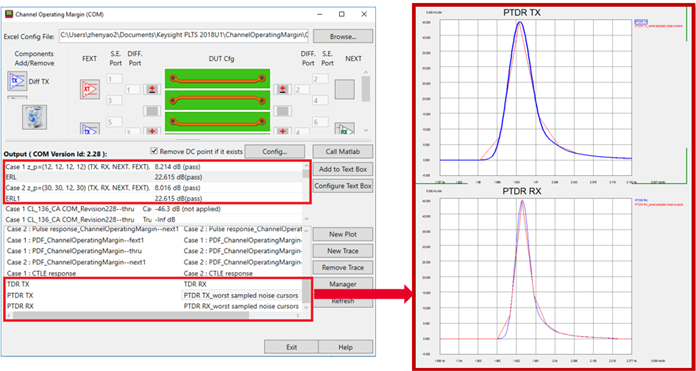Toggle Remove DC point if it exists checkbox

coord(154,151)
